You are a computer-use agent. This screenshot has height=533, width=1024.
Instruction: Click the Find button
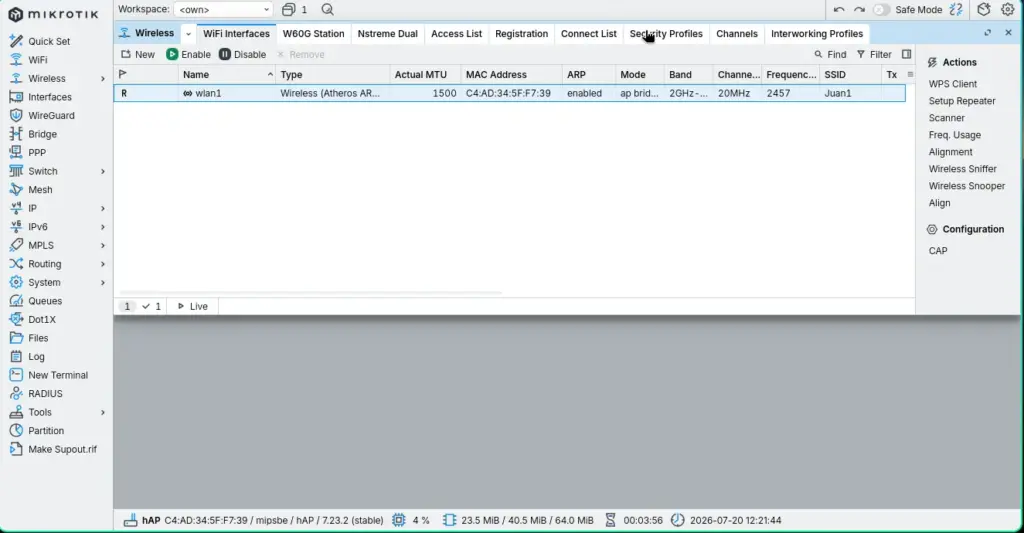pyautogui.click(x=830, y=54)
